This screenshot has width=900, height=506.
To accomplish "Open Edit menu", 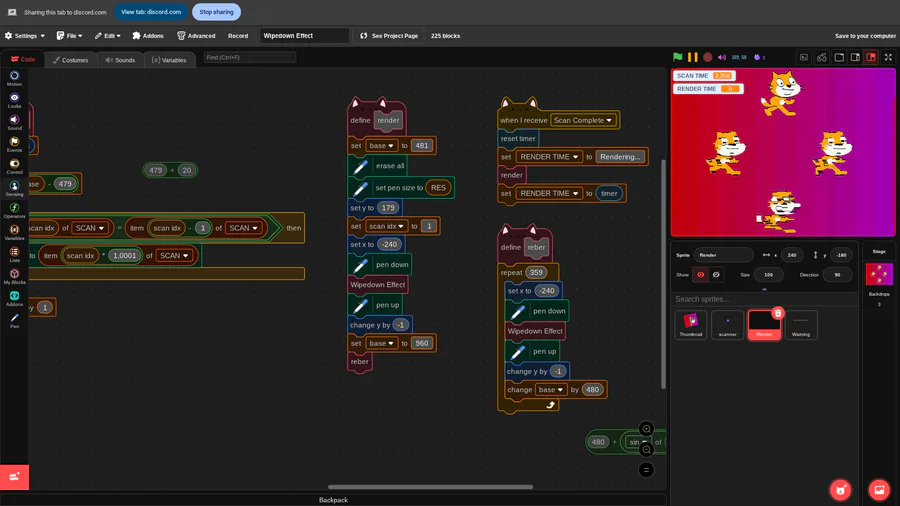I will point(107,36).
